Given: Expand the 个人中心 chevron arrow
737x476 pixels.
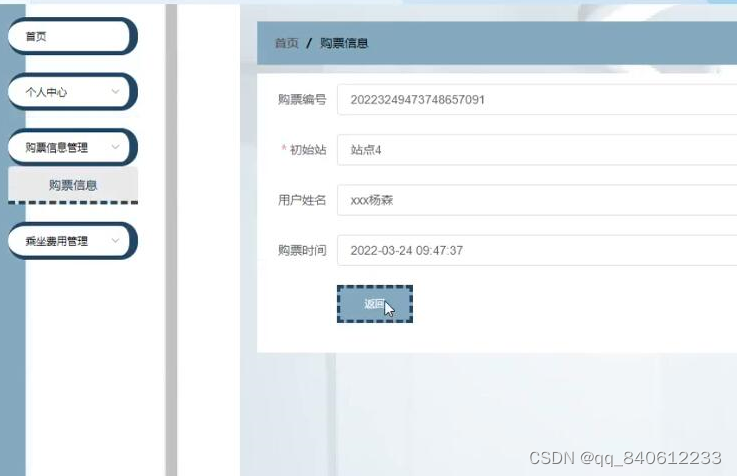Looking at the screenshot, I should pyautogui.click(x=115, y=92).
